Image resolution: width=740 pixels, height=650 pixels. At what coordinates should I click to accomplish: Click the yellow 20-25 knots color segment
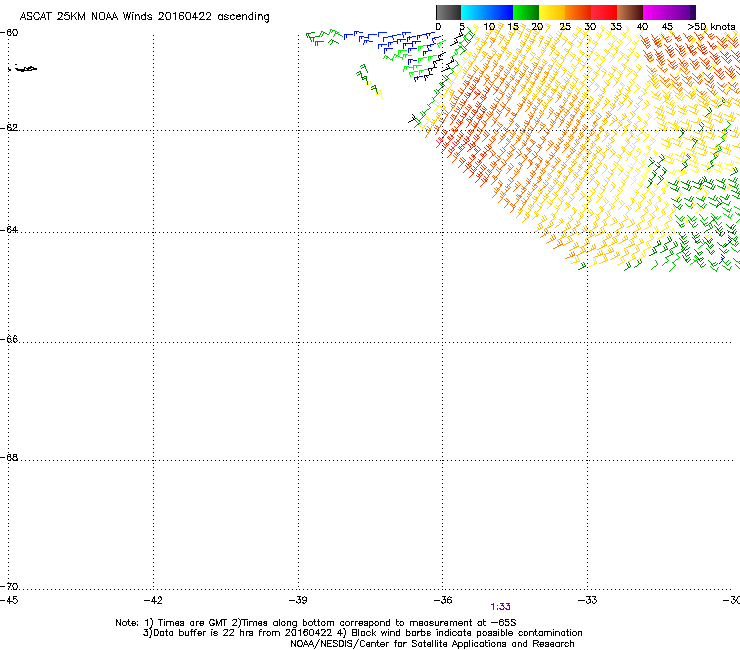pos(552,12)
